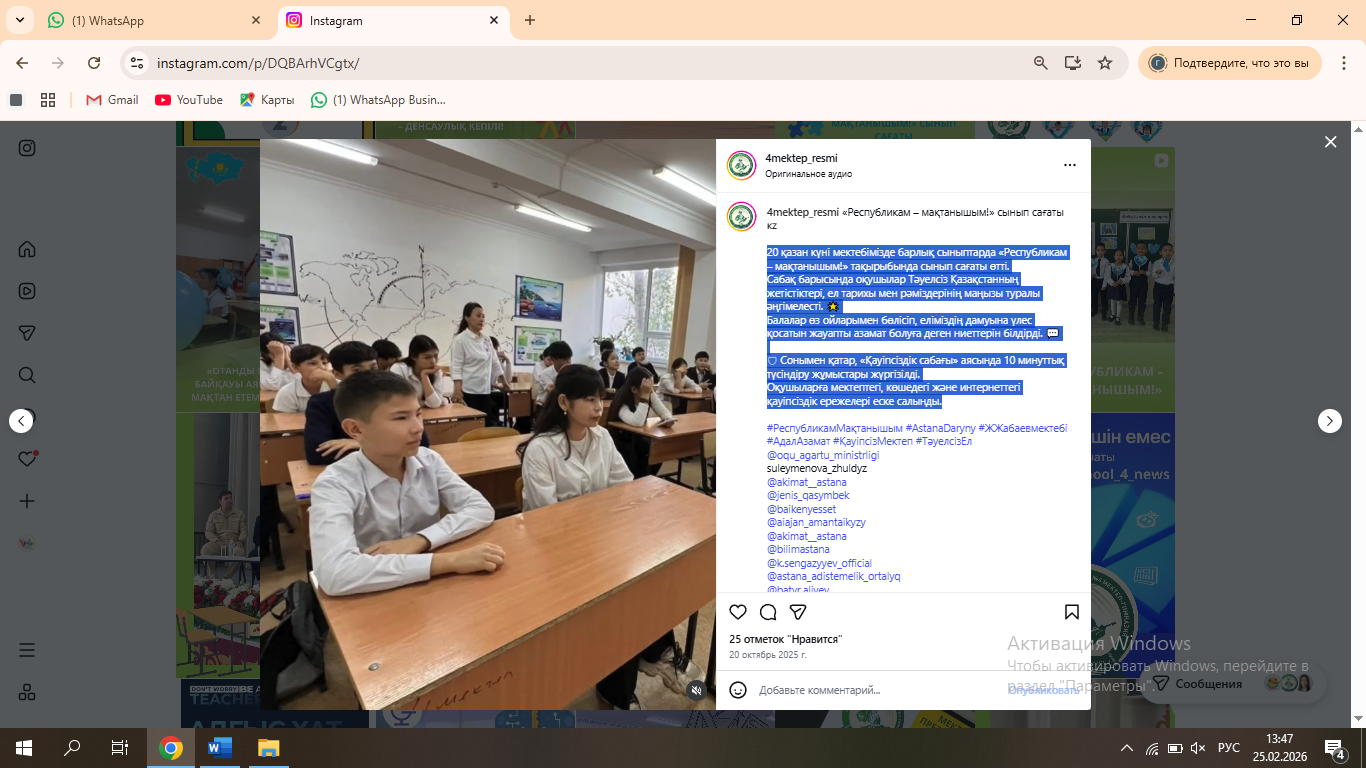The width and height of the screenshot is (1366, 768).
Task: Save post with bookmark icon
Action: 1071,612
